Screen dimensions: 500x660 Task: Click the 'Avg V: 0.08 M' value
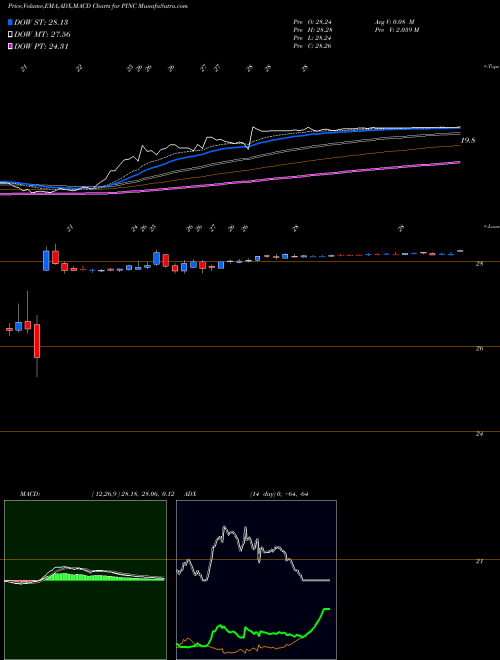click(x=394, y=22)
